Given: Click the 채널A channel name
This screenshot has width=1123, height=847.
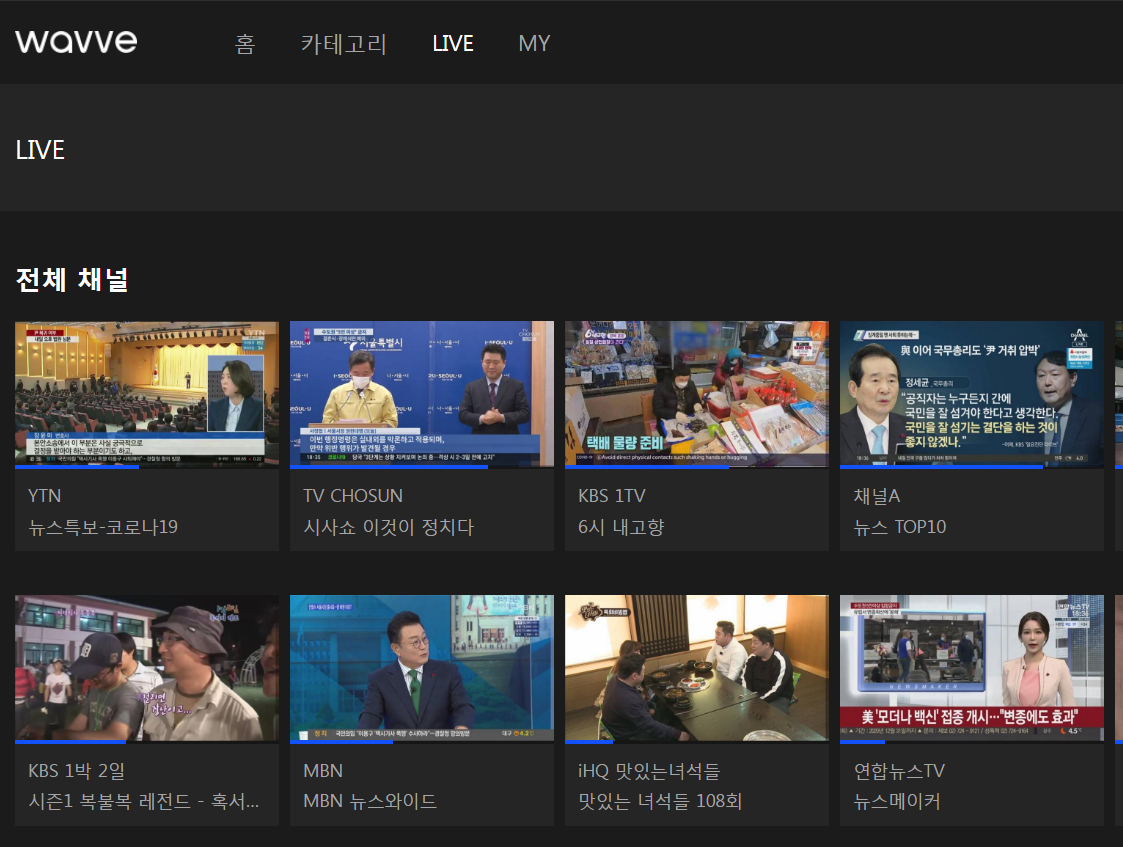Looking at the screenshot, I should tap(877, 495).
